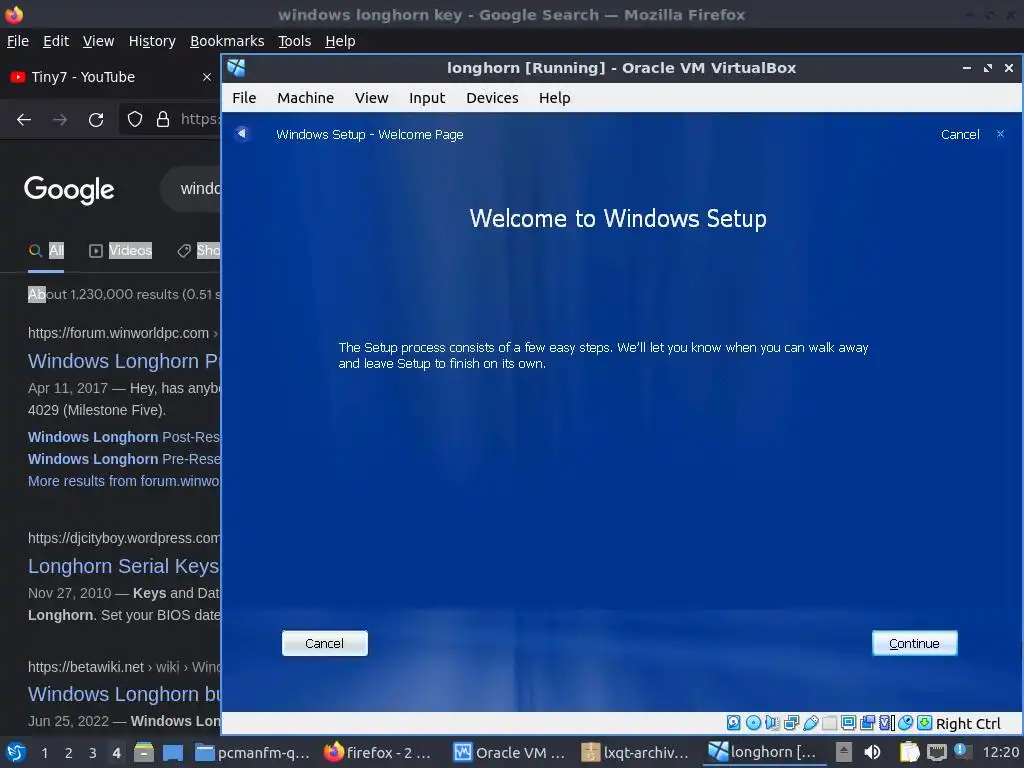Click the small X icon beside Cancel in setup header
Viewport: 1024px width, 768px height.
pyautogui.click(x=1000, y=134)
